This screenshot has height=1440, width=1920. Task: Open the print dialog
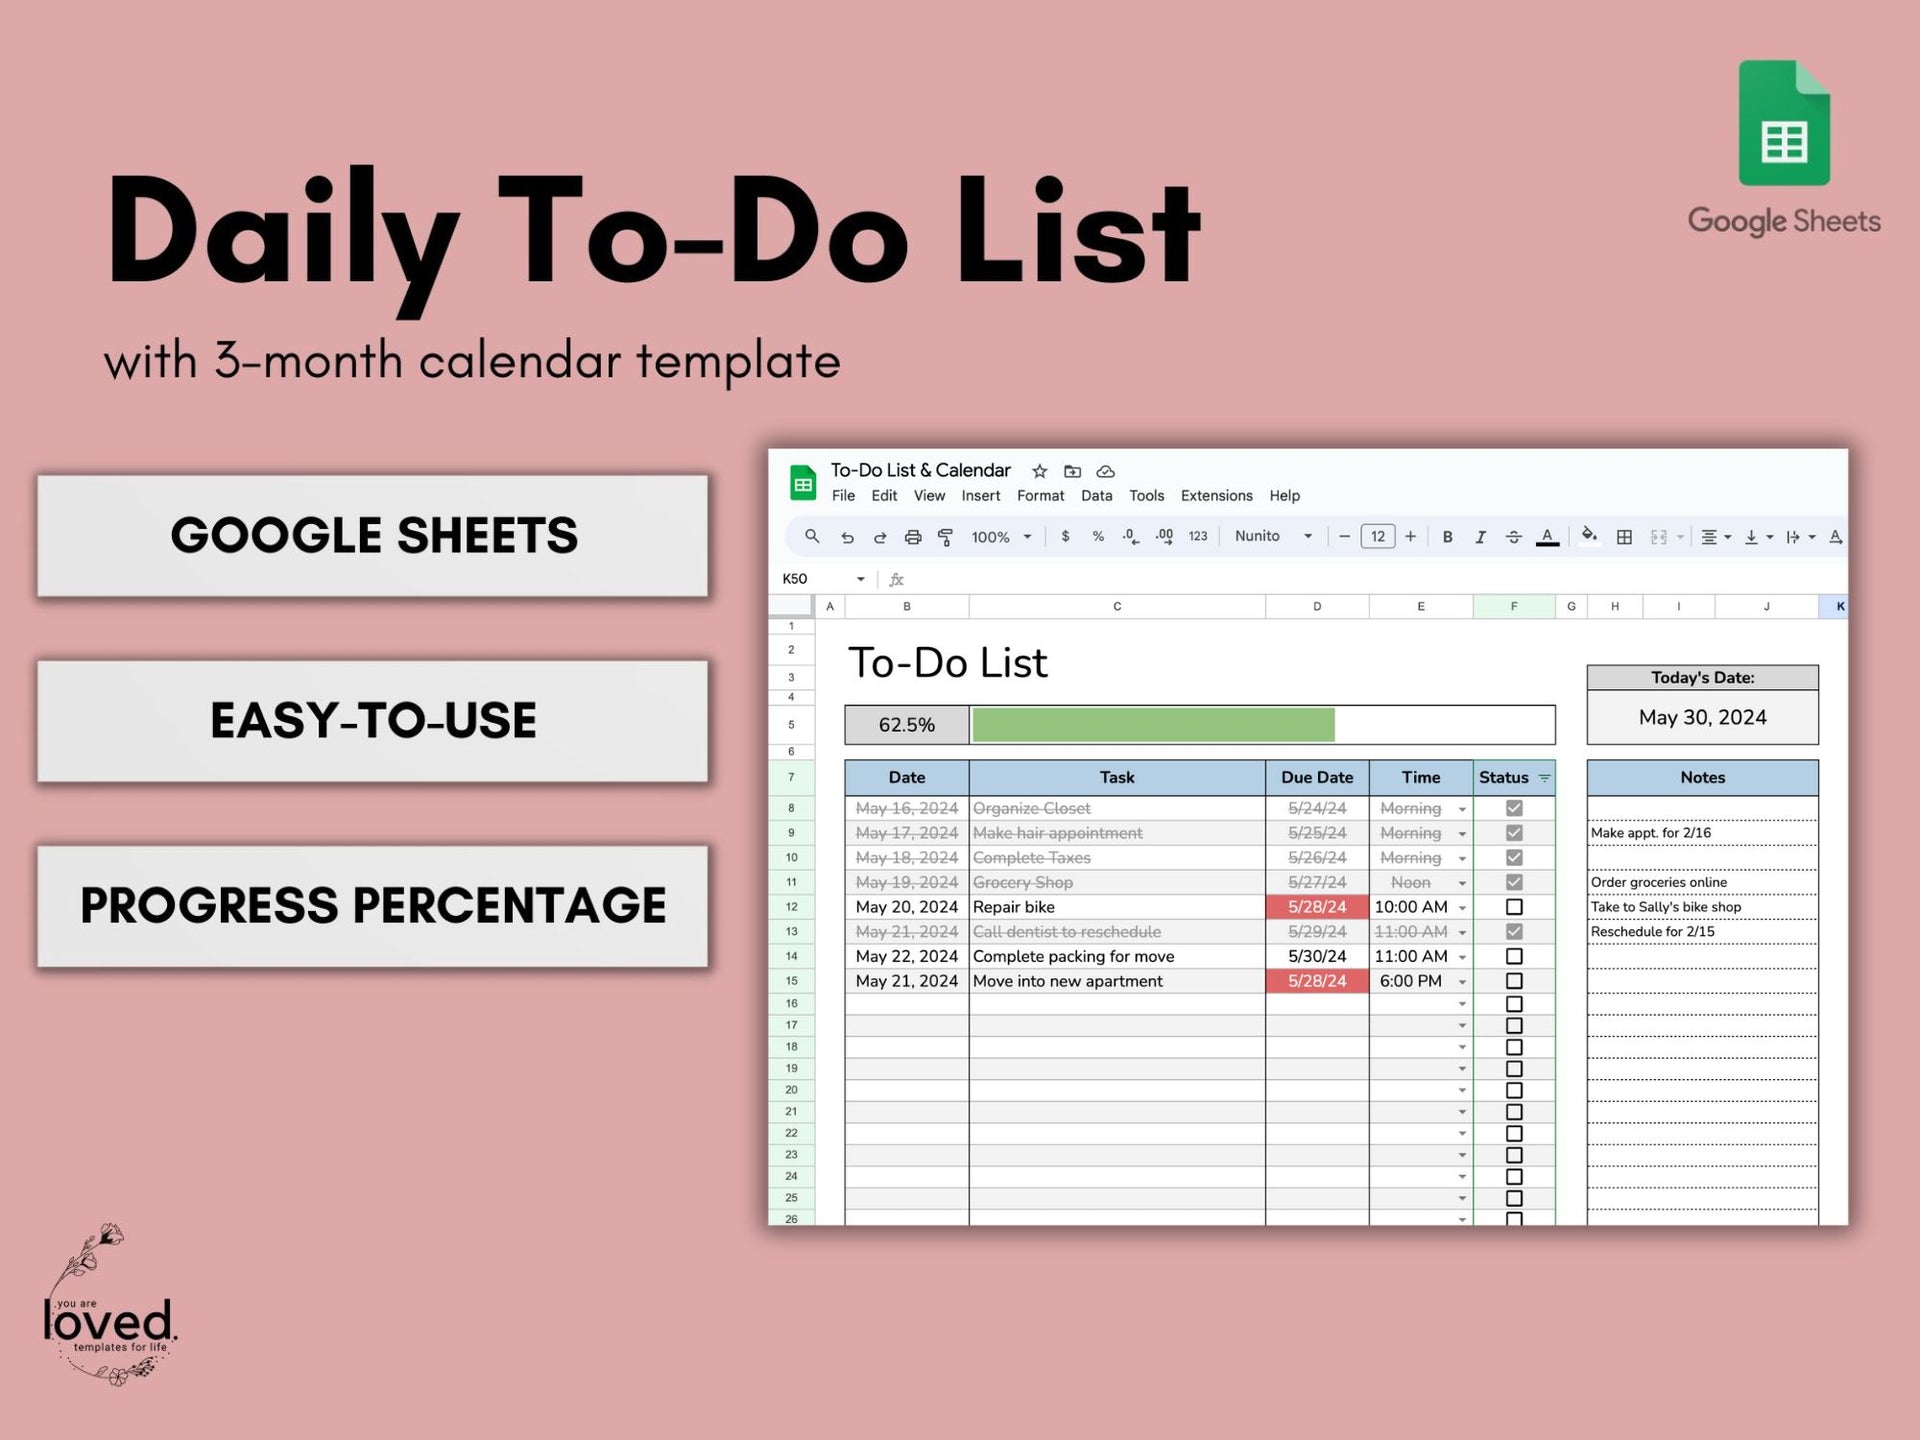point(913,537)
